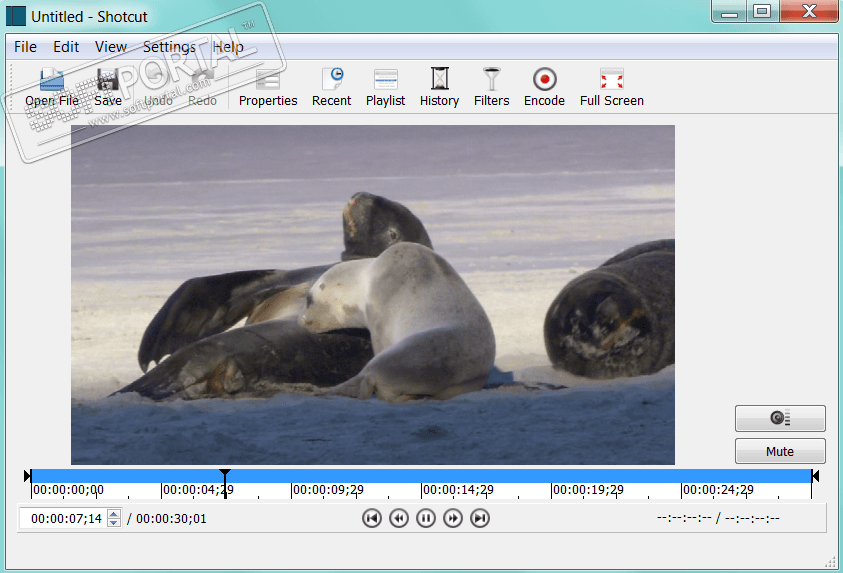This screenshot has height=573, width=843.
Task: Open the Filters panel
Action: [491, 87]
